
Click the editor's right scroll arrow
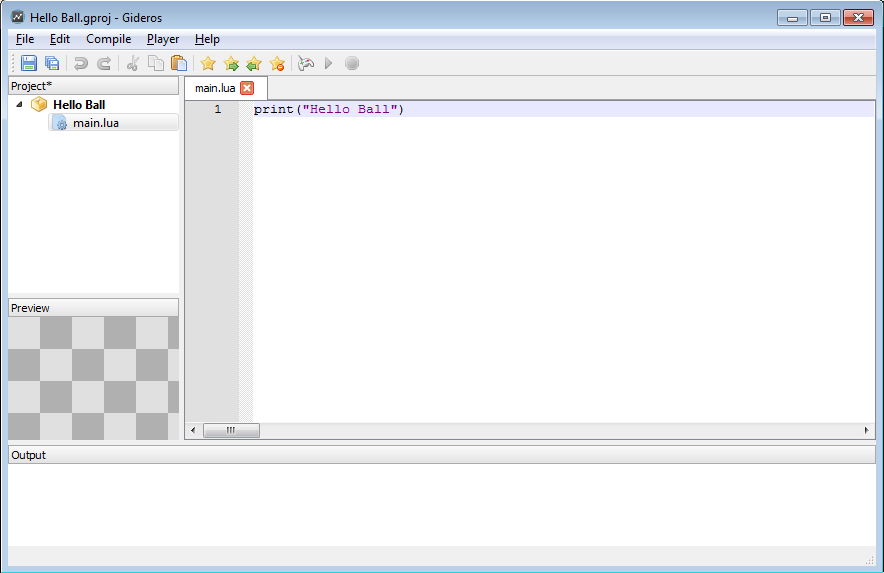(867, 430)
